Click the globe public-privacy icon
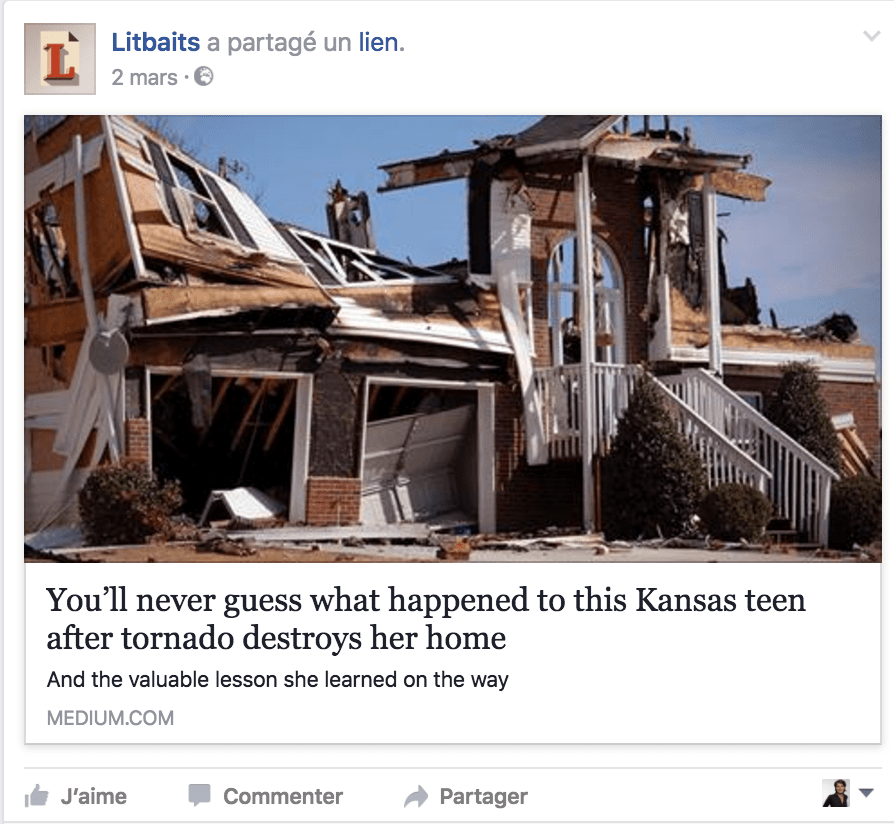The width and height of the screenshot is (894, 824). (x=204, y=76)
